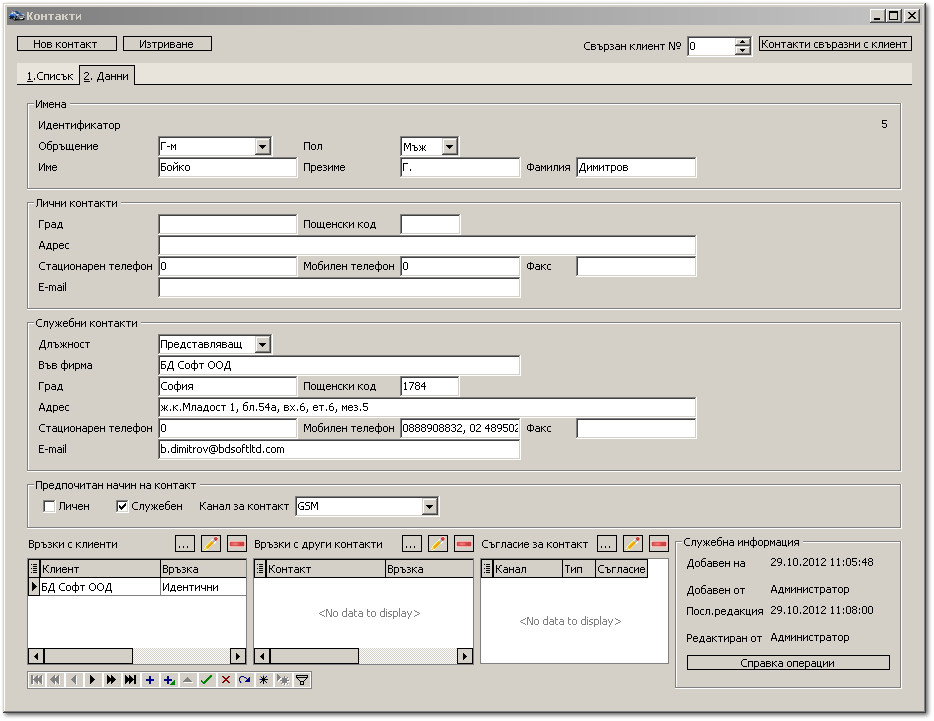Switch to the 1.Списък tab
The image size is (934, 721).
click(49, 76)
